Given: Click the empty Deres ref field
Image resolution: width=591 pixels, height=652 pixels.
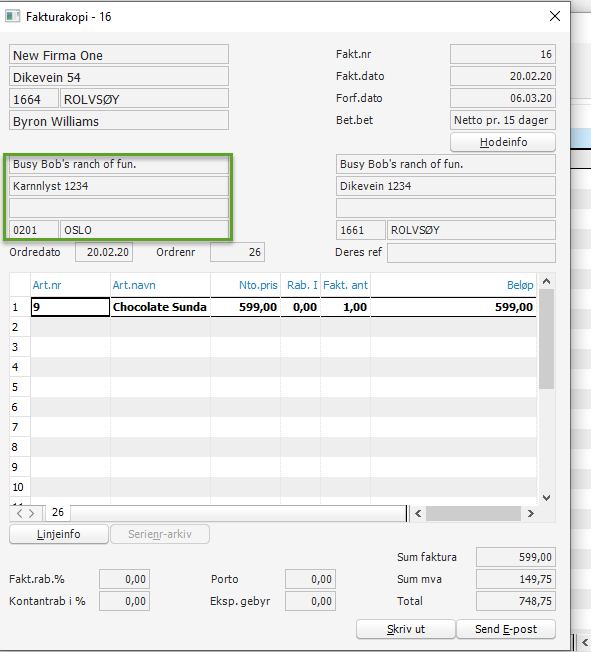Looking at the screenshot, I should click(x=471, y=252).
